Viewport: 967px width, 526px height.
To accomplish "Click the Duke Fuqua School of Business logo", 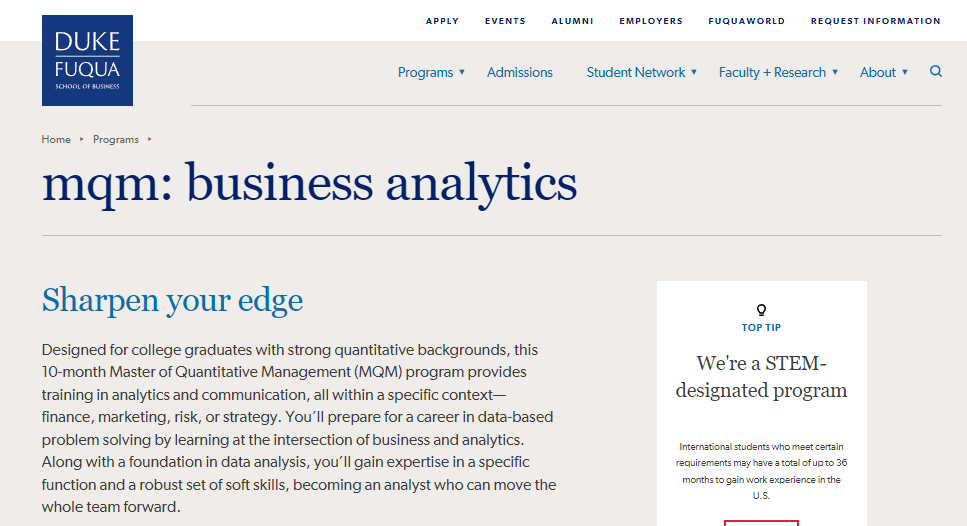I will pos(88,60).
